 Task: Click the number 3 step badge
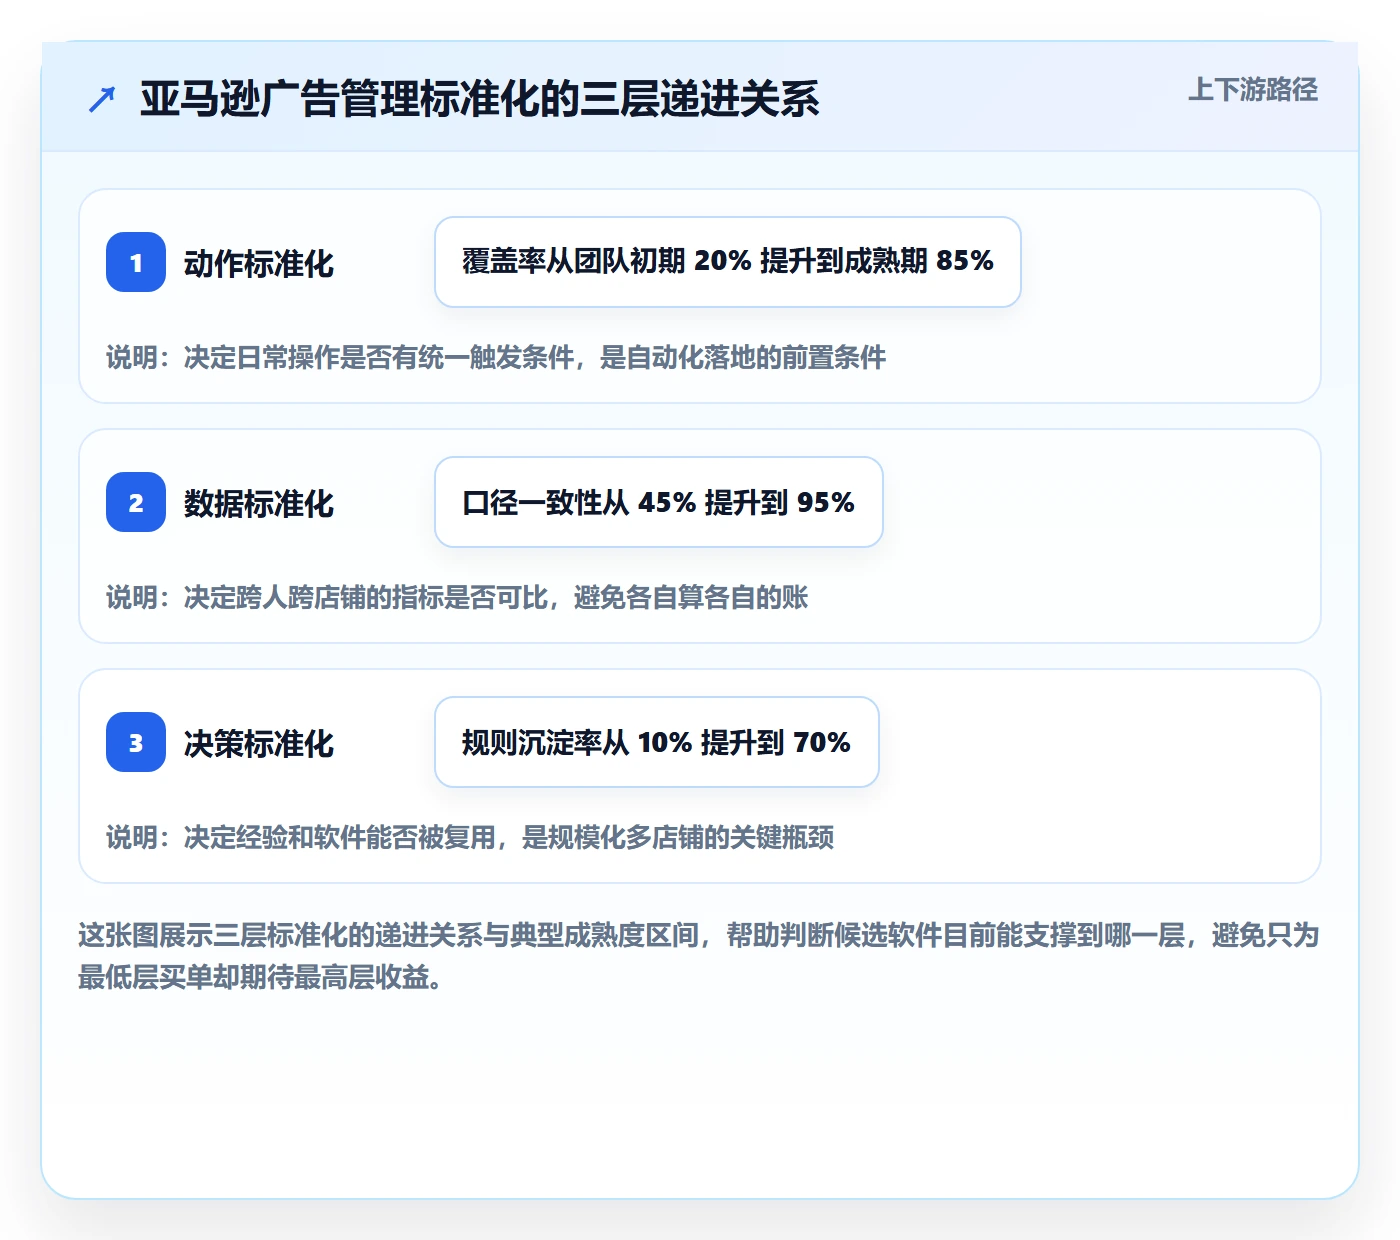(x=136, y=742)
